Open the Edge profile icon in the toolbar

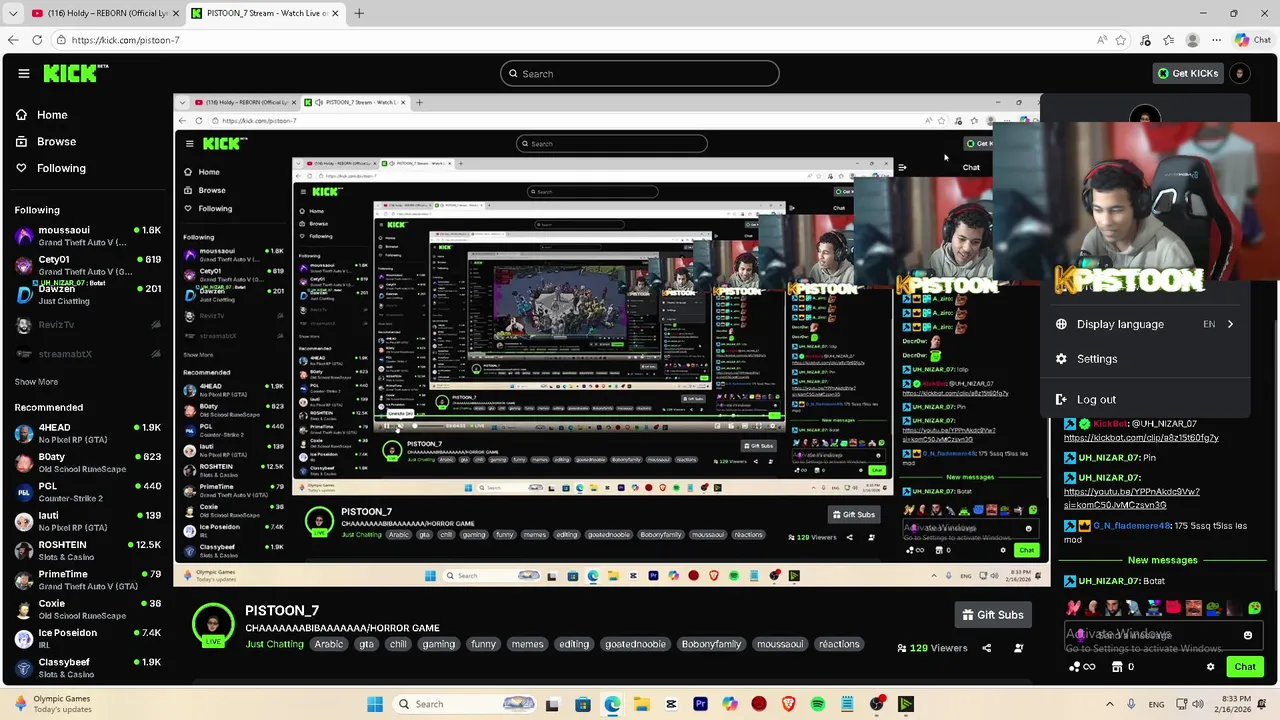point(1192,40)
